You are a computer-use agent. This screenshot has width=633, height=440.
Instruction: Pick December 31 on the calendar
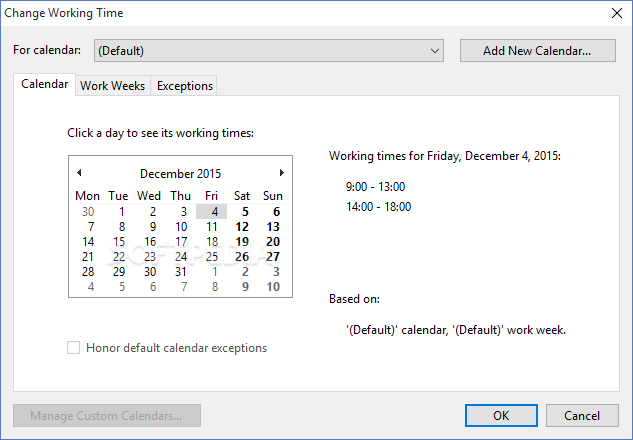pos(180,271)
